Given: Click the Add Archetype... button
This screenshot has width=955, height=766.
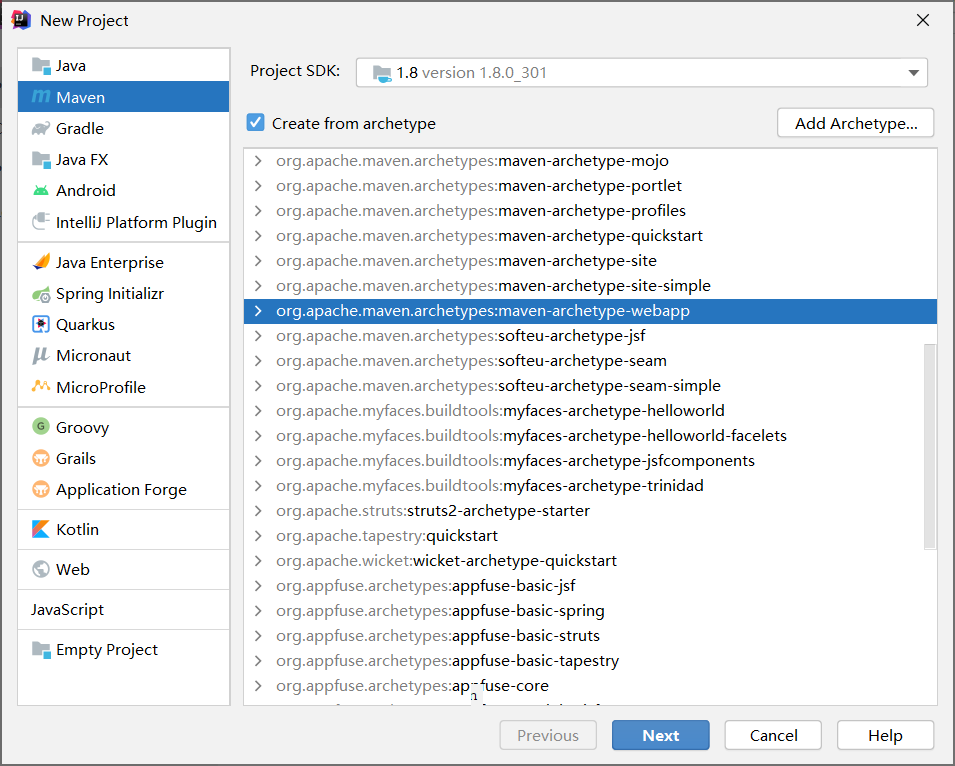Looking at the screenshot, I should point(856,123).
